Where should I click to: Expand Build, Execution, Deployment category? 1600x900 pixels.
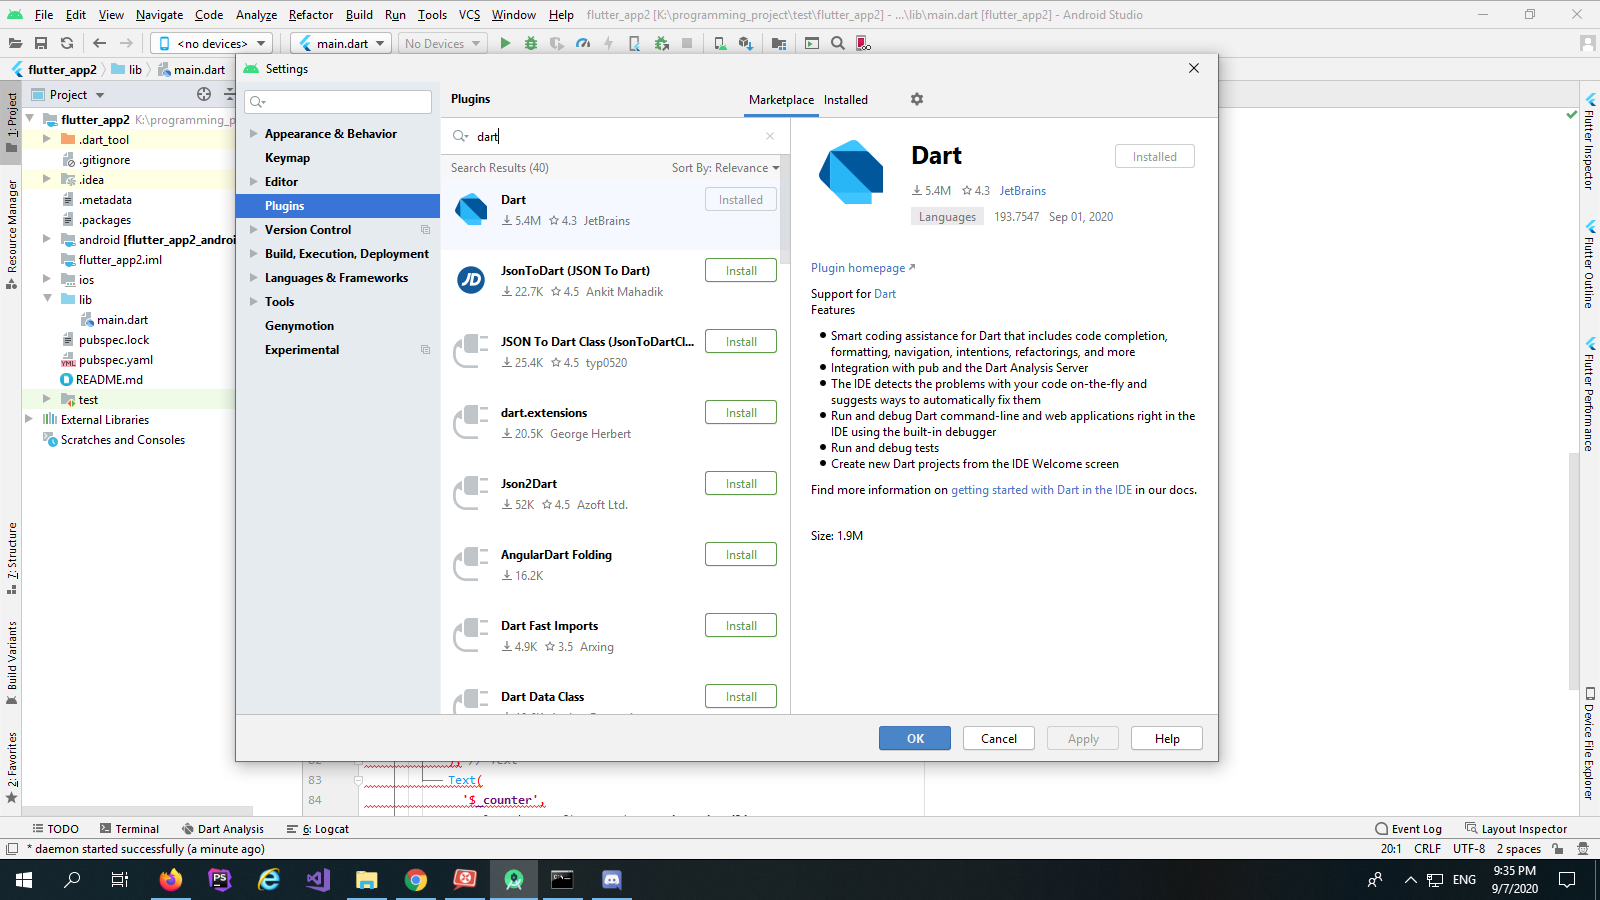point(254,254)
